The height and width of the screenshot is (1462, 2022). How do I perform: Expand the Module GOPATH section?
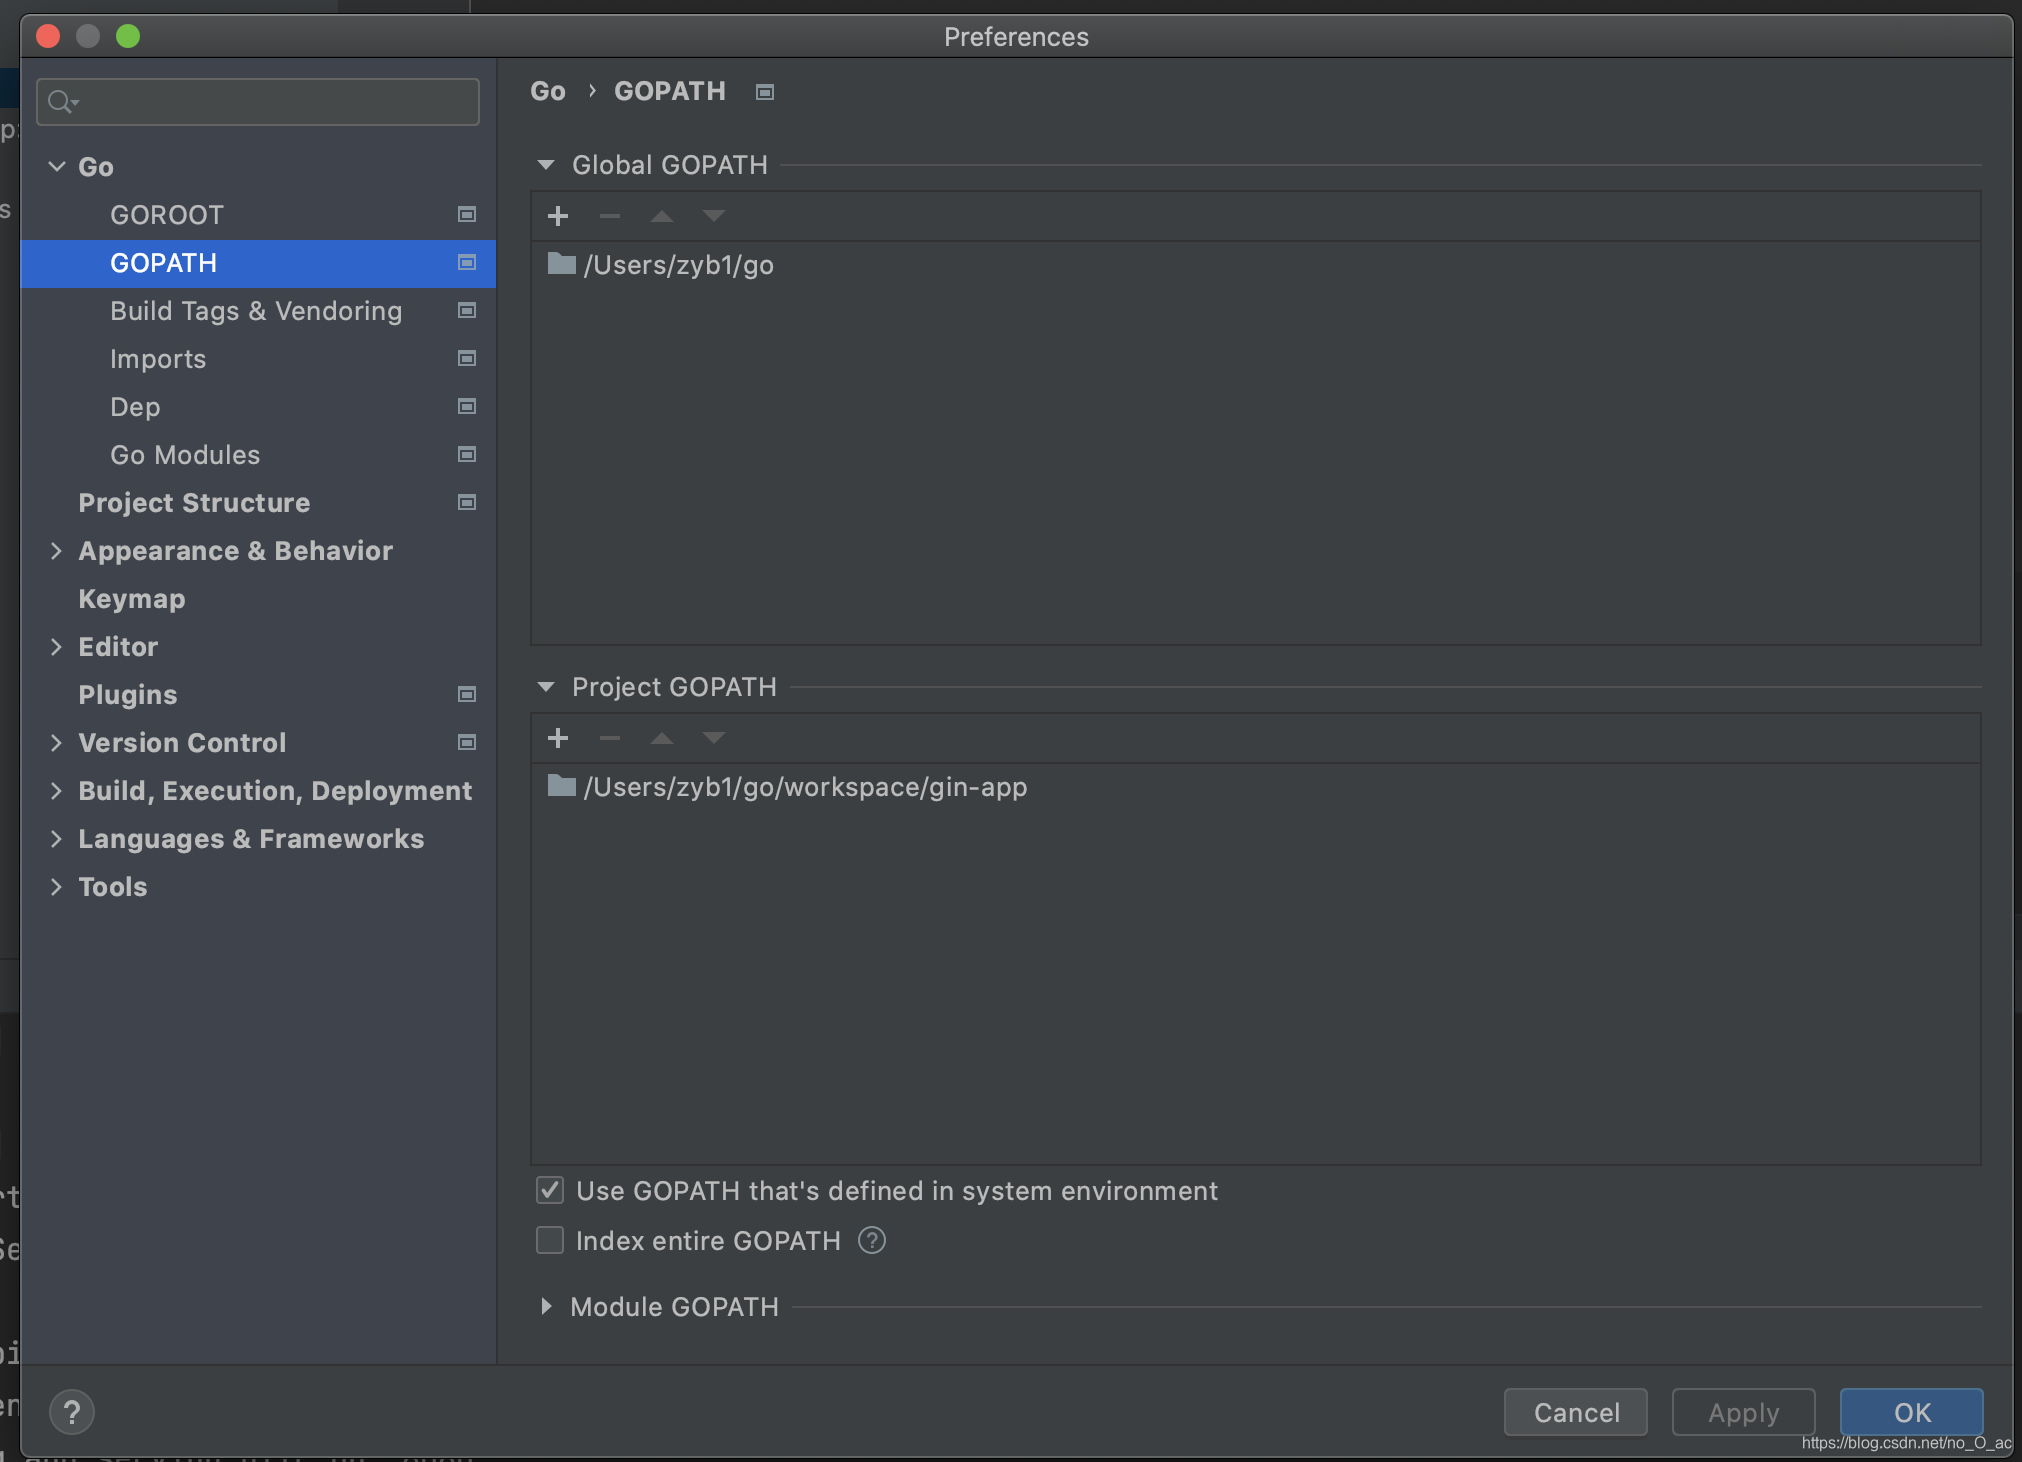(x=546, y=1307)
